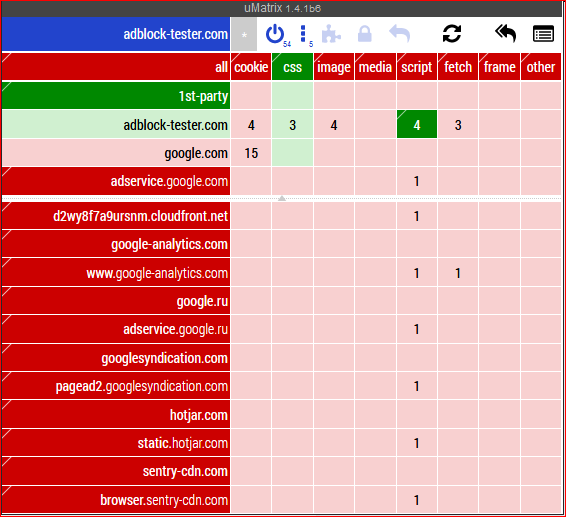
Task: Click adservice.google.ru script cell
Action: pos(417,329)
